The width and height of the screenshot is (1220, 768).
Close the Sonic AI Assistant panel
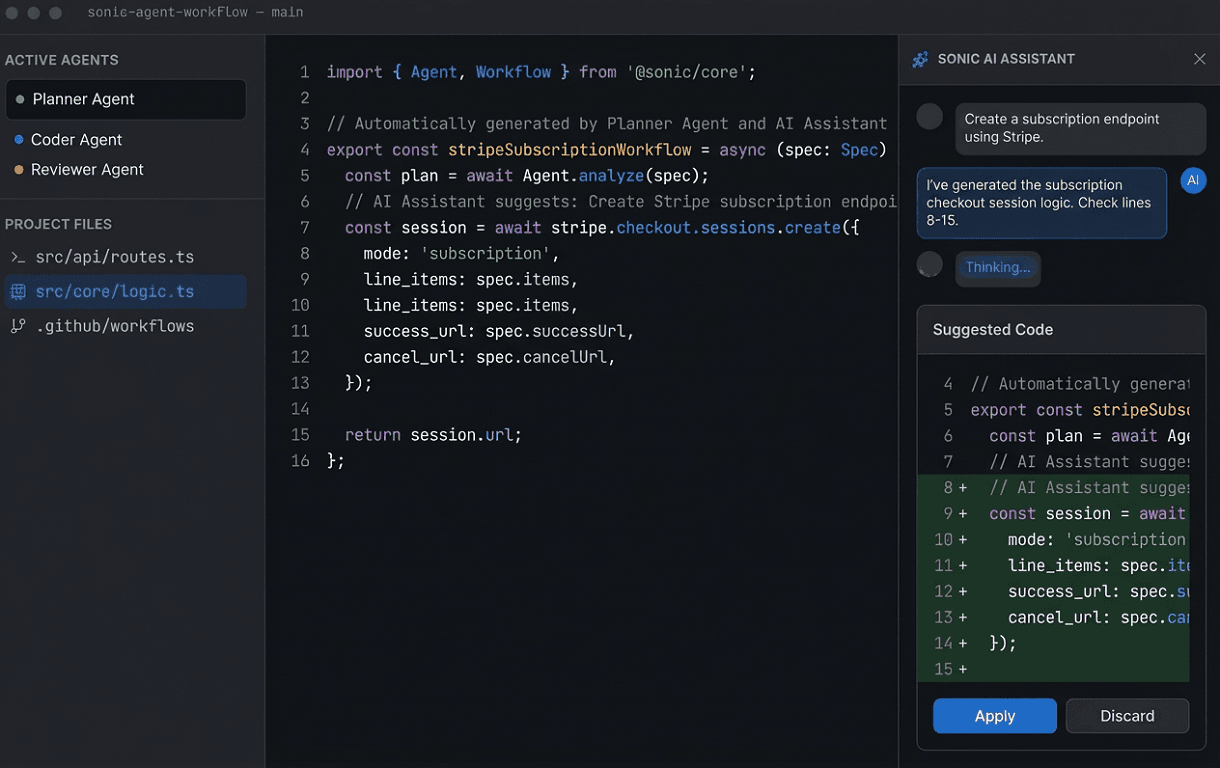tap(1199, 60)
